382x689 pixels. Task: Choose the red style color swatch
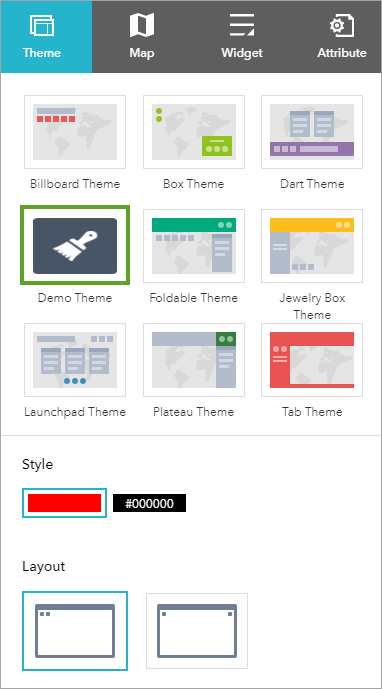[65, 503]
